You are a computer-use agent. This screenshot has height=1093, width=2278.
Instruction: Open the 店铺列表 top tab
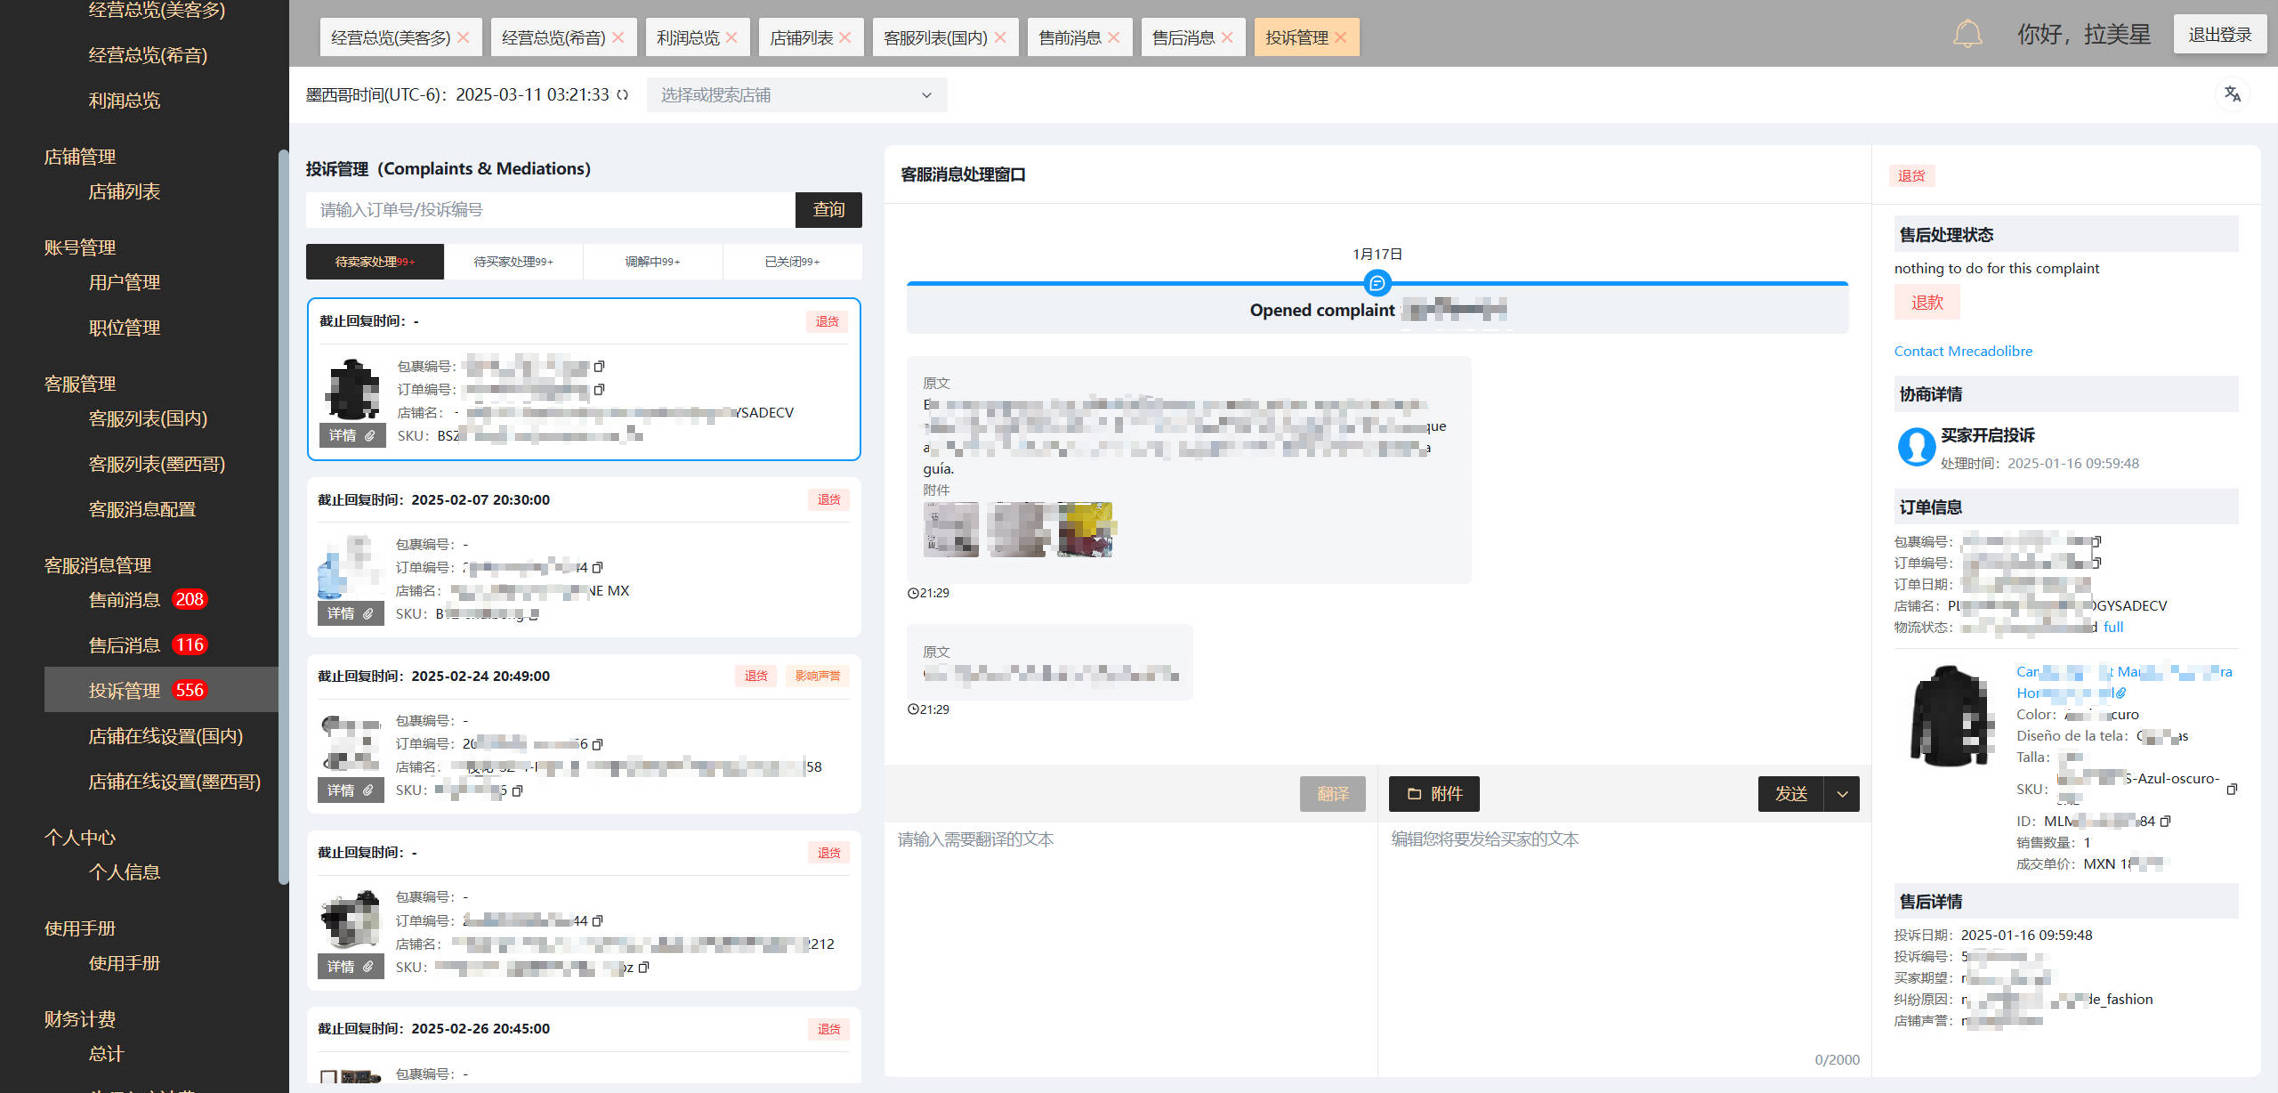pyautogui.click(x=801, y=37)
